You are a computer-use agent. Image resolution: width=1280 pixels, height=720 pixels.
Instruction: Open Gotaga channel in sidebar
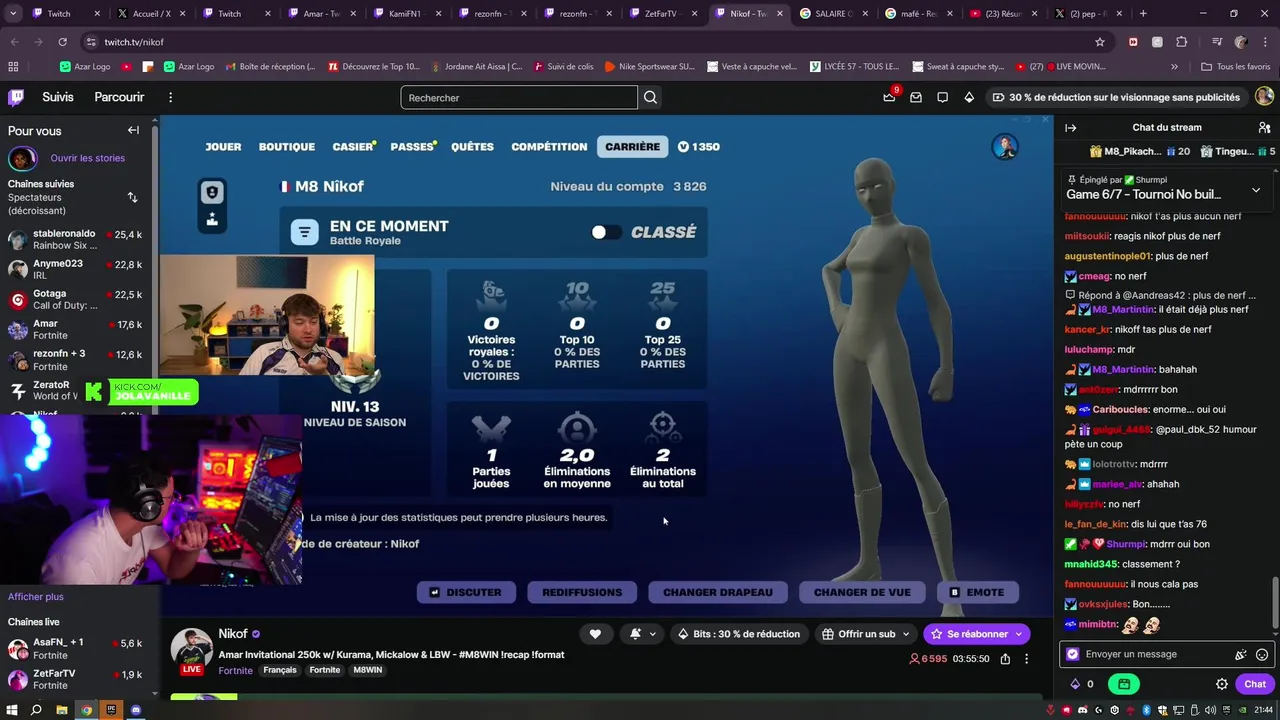pos(78,300)
